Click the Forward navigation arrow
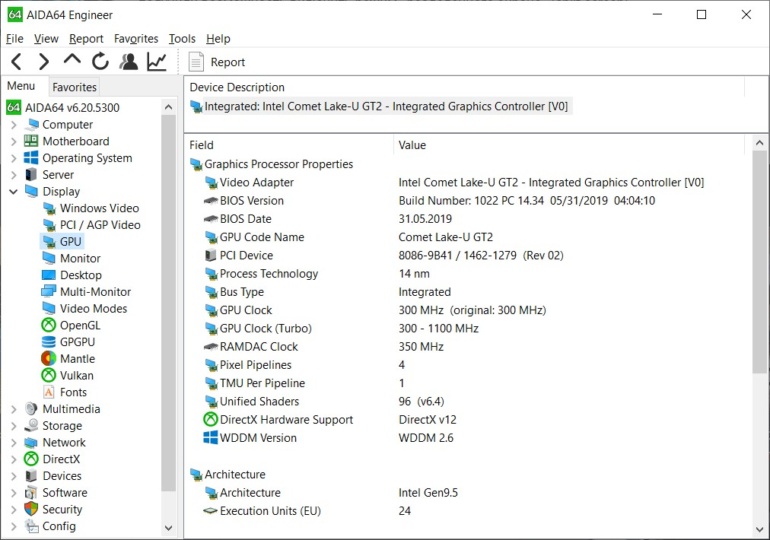770x540 pixels. [43, 62]
